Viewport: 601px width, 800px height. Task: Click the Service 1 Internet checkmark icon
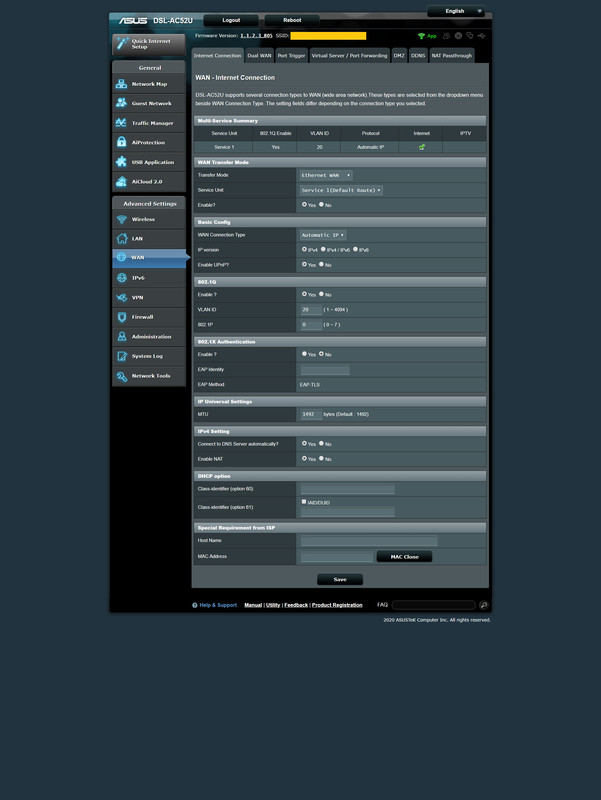(x=422, y=147)
